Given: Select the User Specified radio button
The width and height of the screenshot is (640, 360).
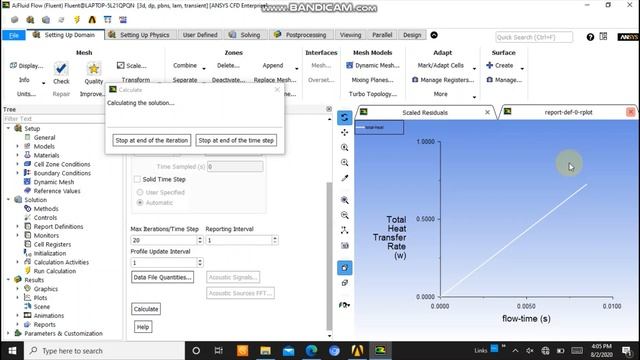Looking at the screenshot, I should (140, 192).
